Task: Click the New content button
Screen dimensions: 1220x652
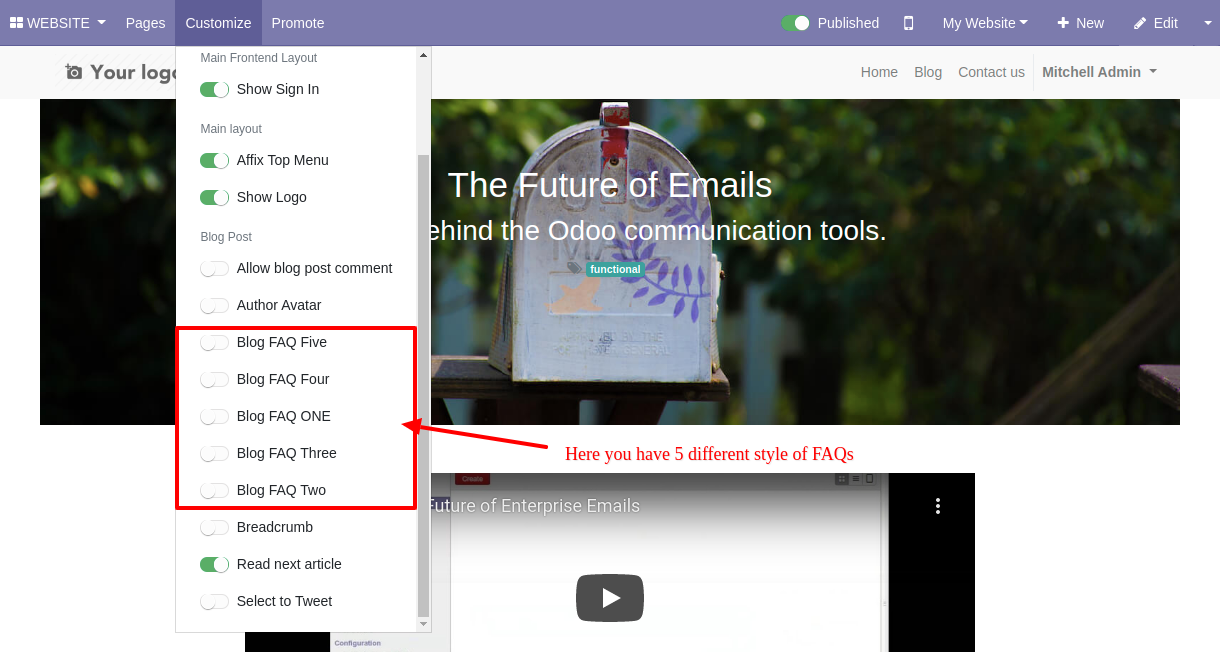Action: (x=1080, y=23)
